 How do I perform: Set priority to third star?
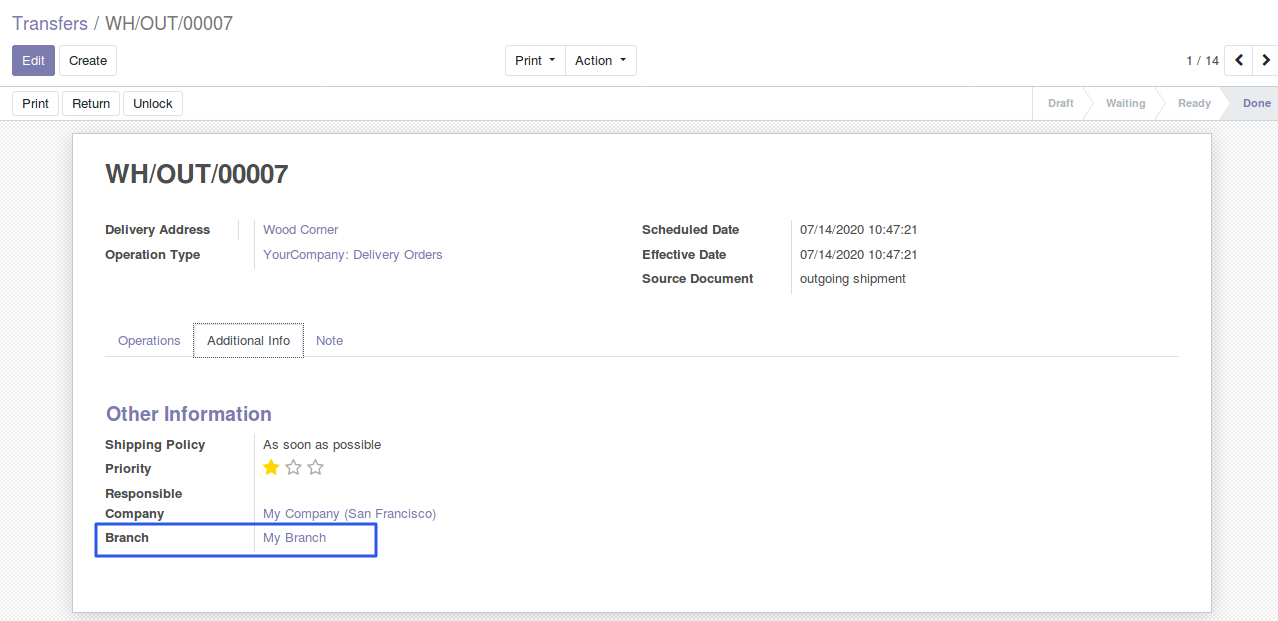315,468
